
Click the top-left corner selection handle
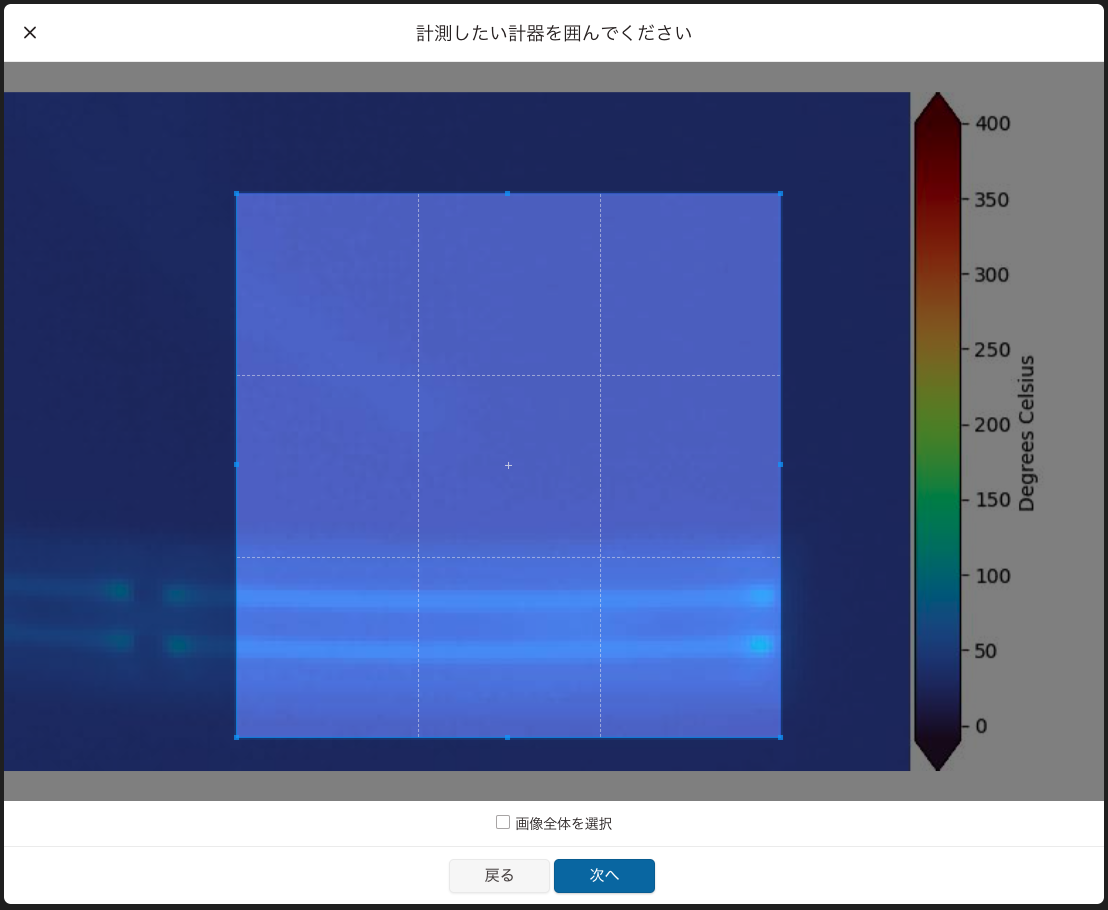coord(237,193)
